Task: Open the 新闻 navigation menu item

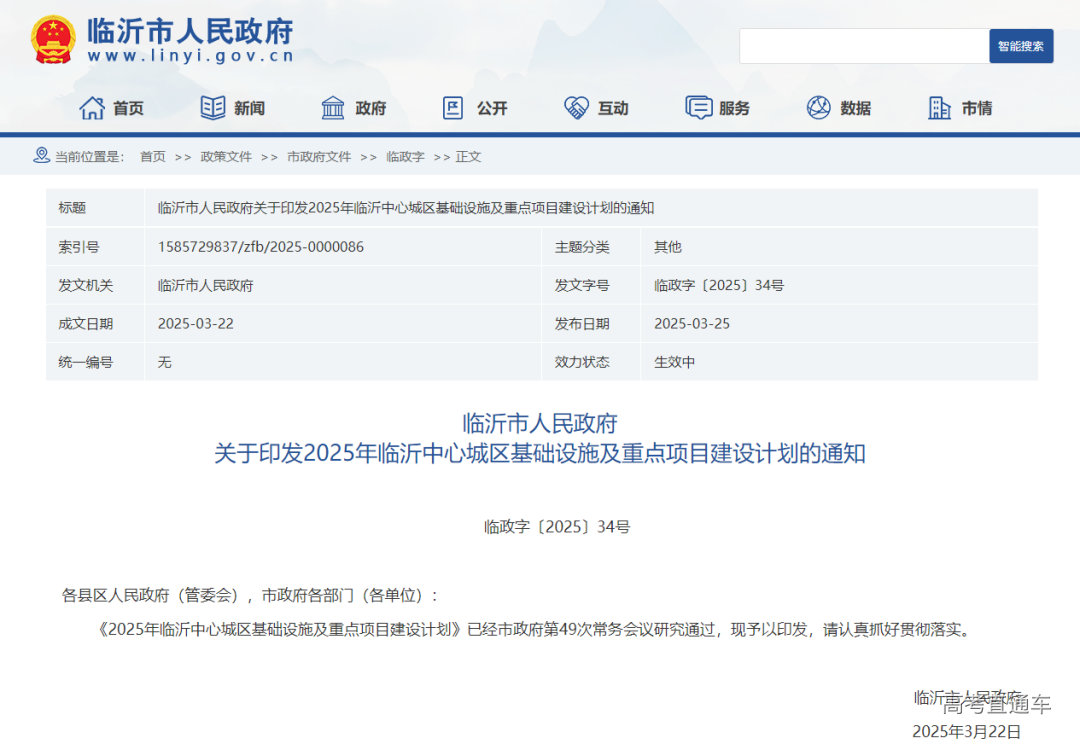Action: pyautogui.click(x=249, y=108)
